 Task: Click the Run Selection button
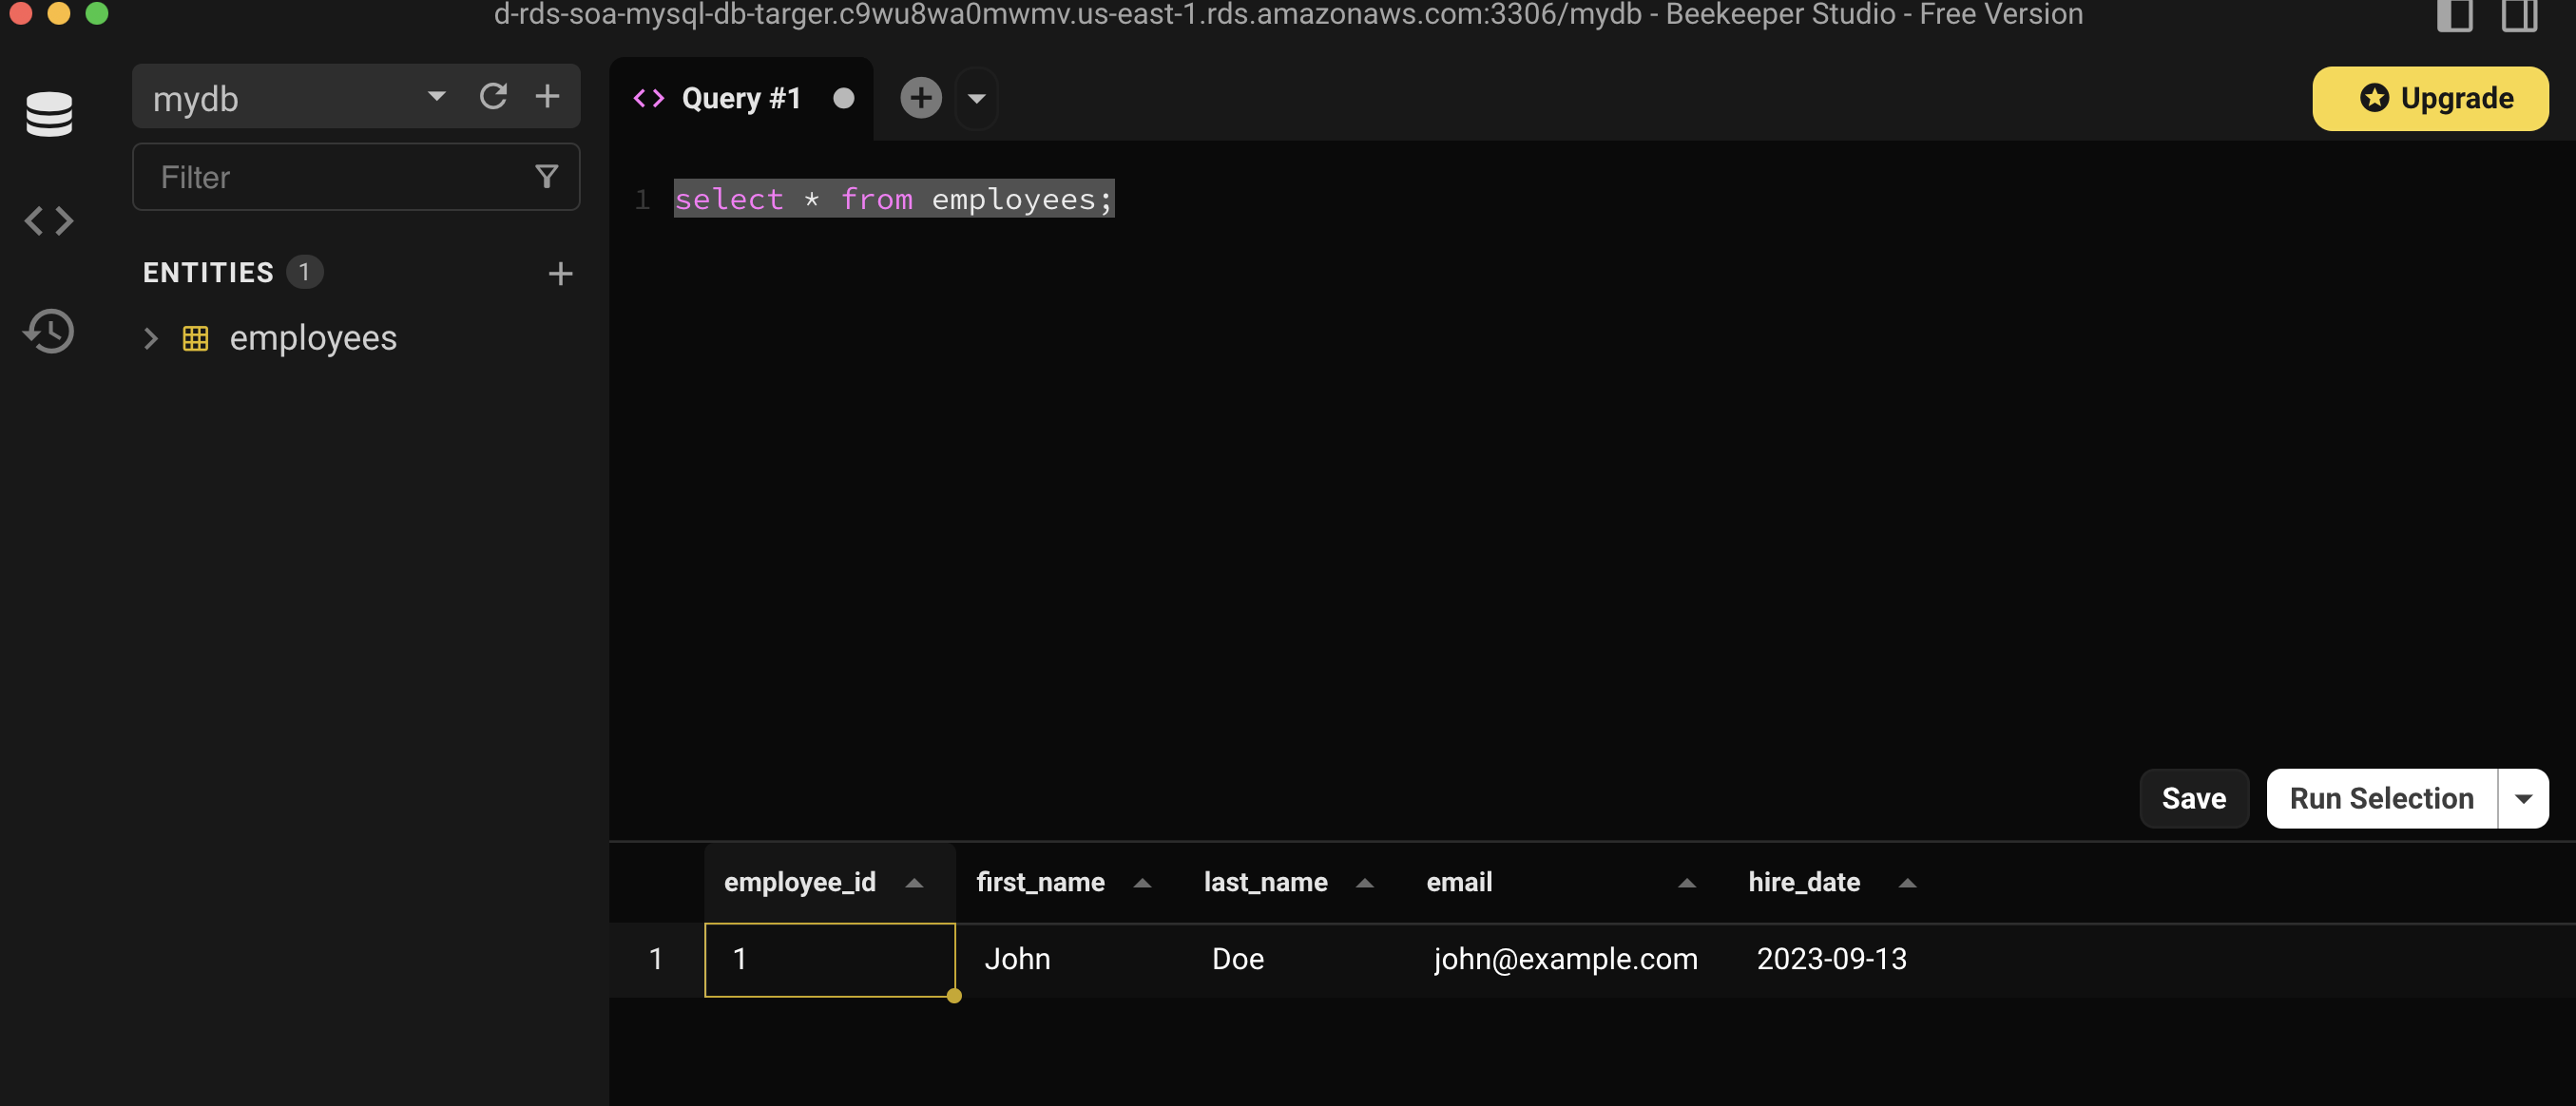[2381, 798]
